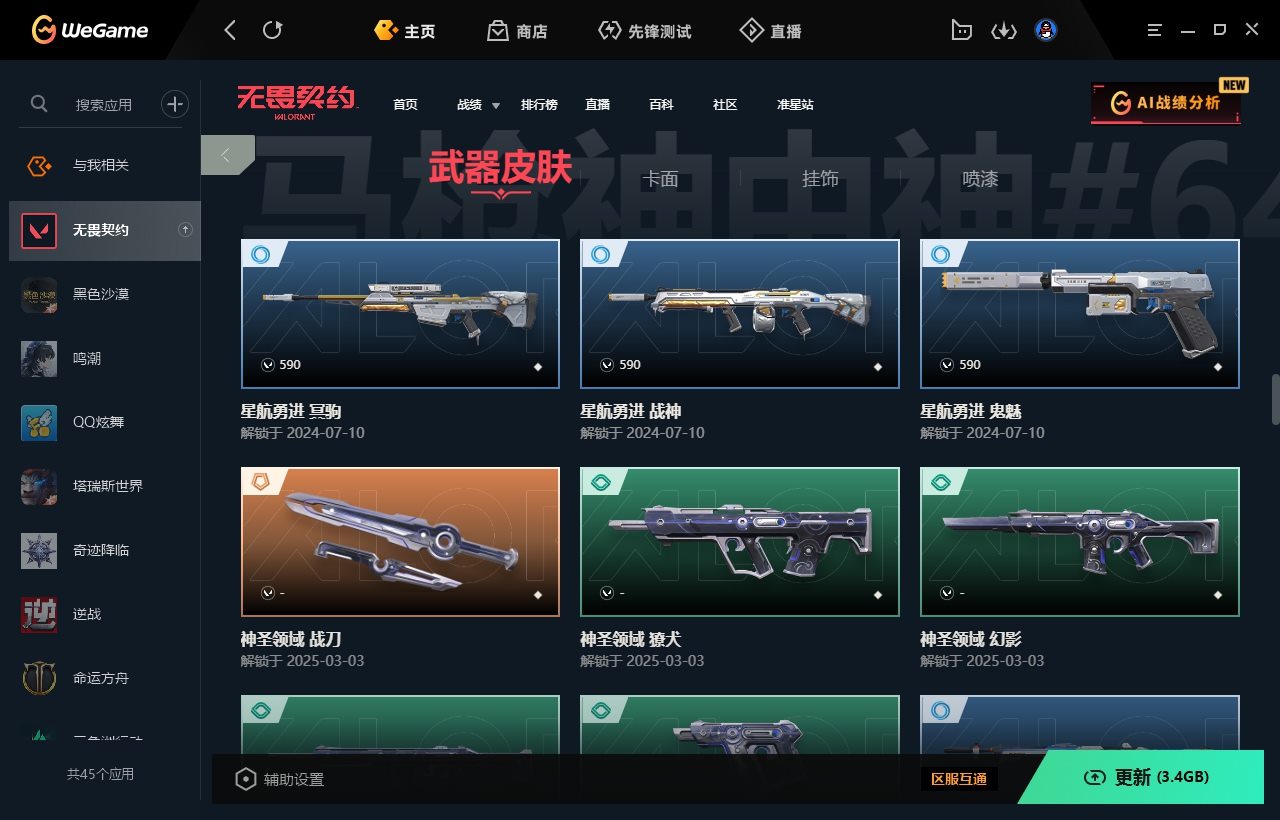Open 黑色沙漠 game in sidebar

[105, 294]
